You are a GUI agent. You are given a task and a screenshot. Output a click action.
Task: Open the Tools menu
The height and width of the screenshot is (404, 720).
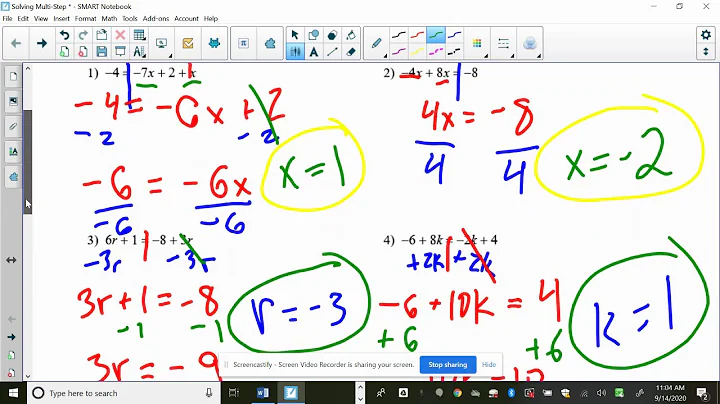point(130,18)
